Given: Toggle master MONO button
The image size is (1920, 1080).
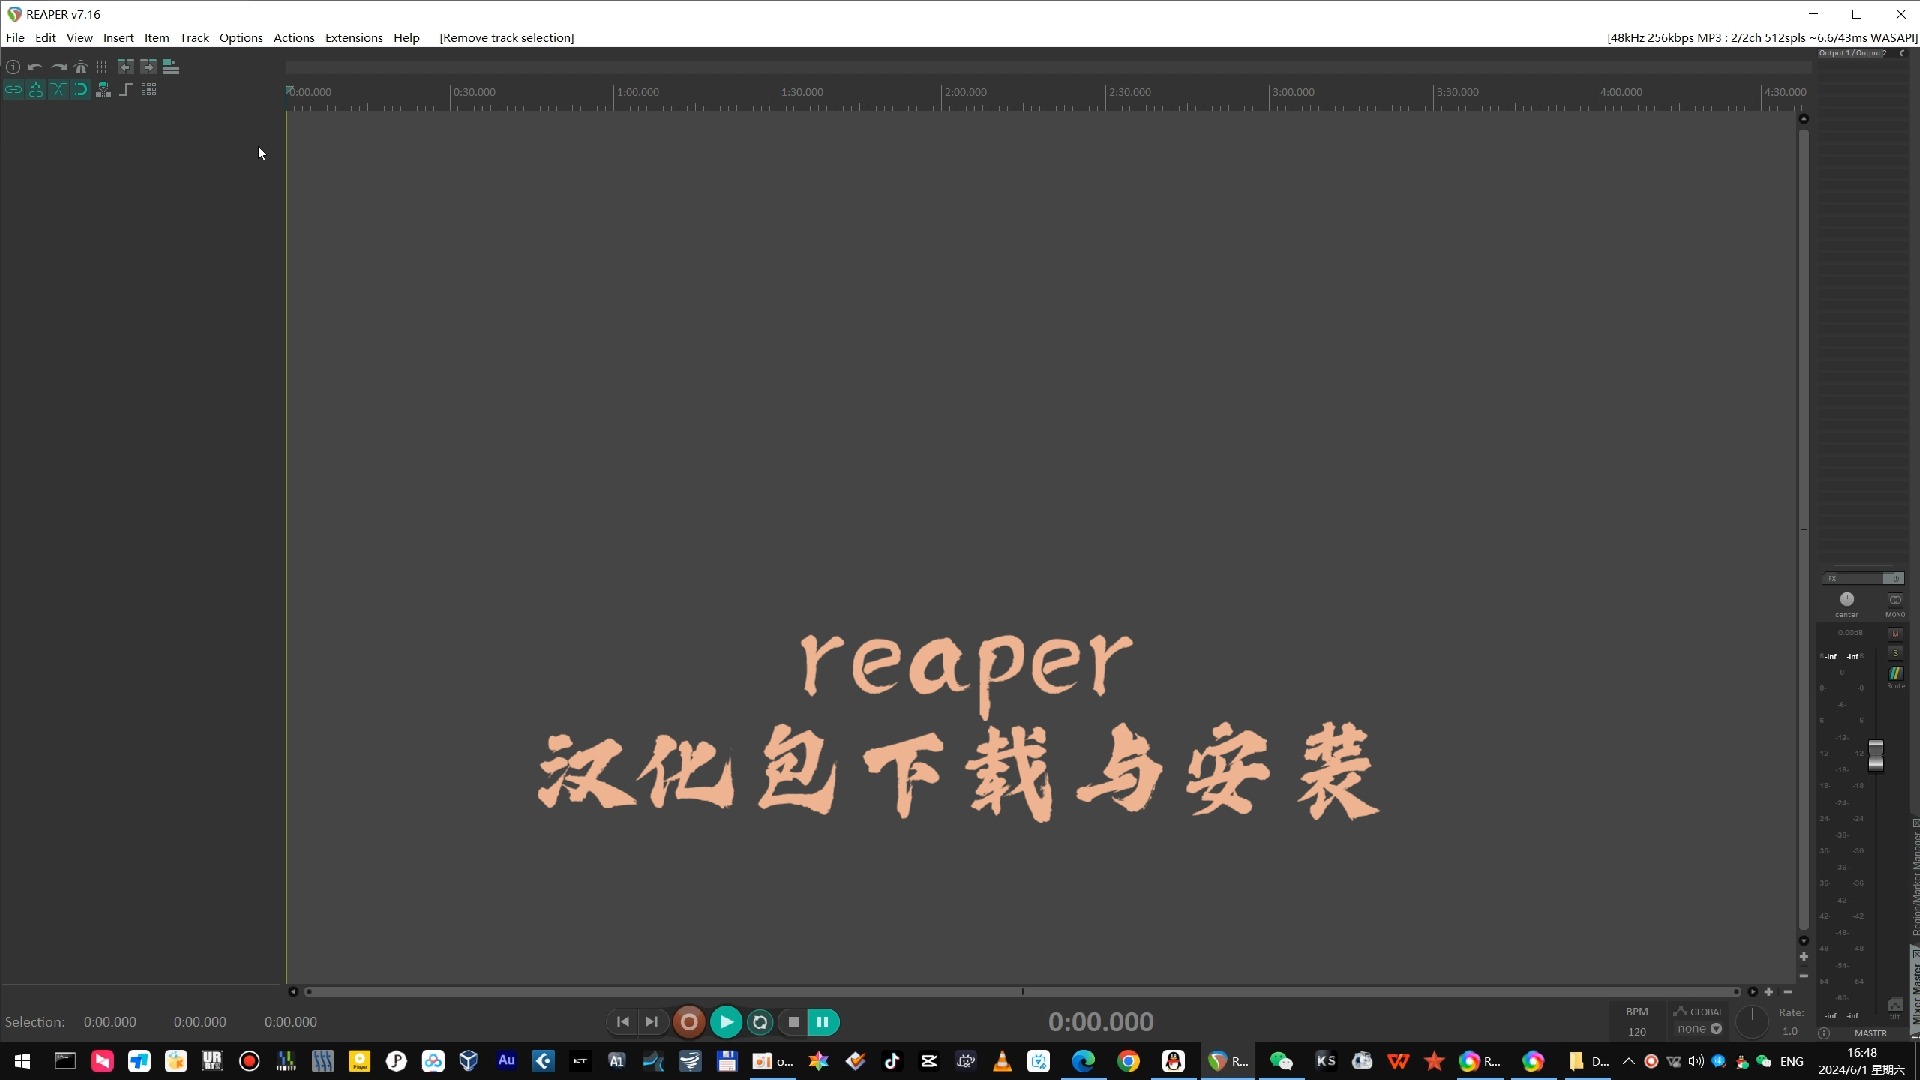Looking at the screenshot, I should (1895, 600).
